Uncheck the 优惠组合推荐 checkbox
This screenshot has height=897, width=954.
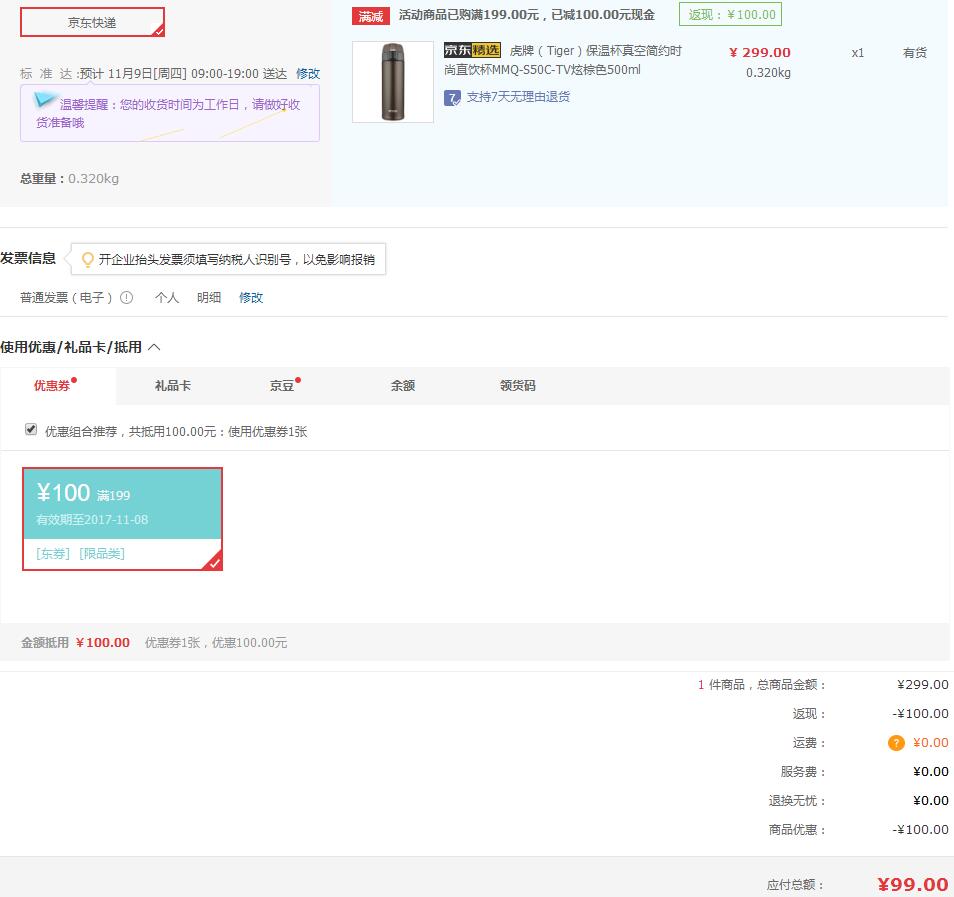pos(31,430)
